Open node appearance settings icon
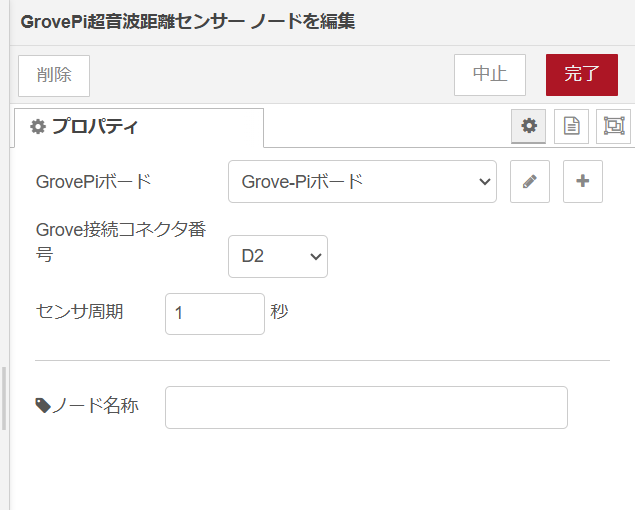Screen dimensions: 635x510 pyautogui.click(x=614, y=126)
